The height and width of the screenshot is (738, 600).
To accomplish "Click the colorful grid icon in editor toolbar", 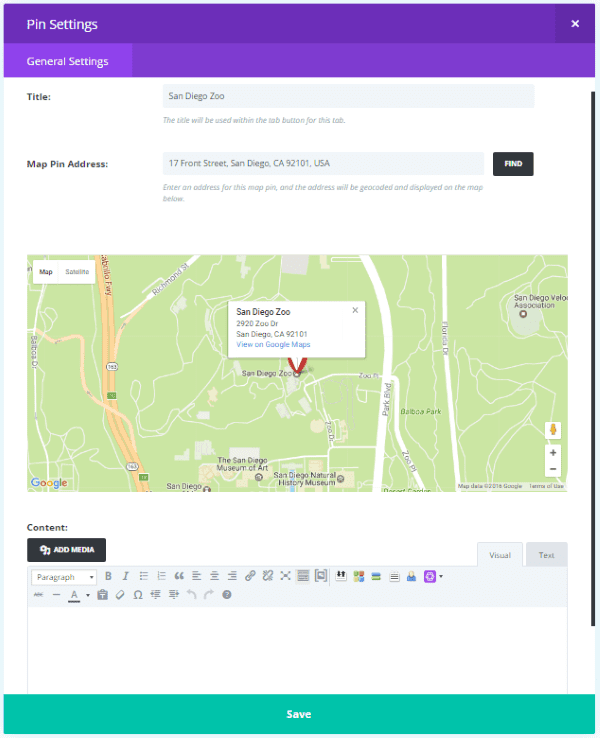I will tap(359, 576).
